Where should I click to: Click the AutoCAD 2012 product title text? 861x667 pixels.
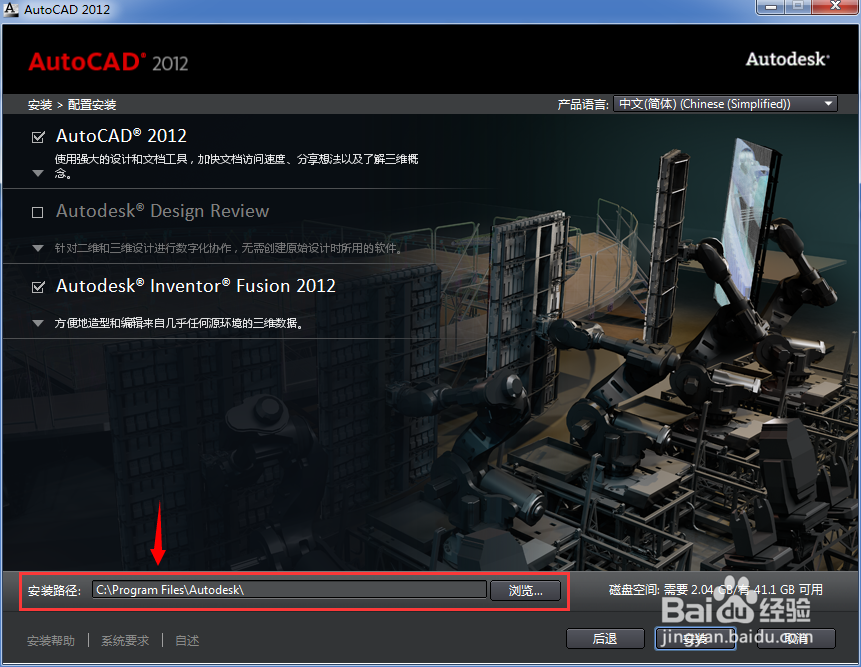point(121,136)
